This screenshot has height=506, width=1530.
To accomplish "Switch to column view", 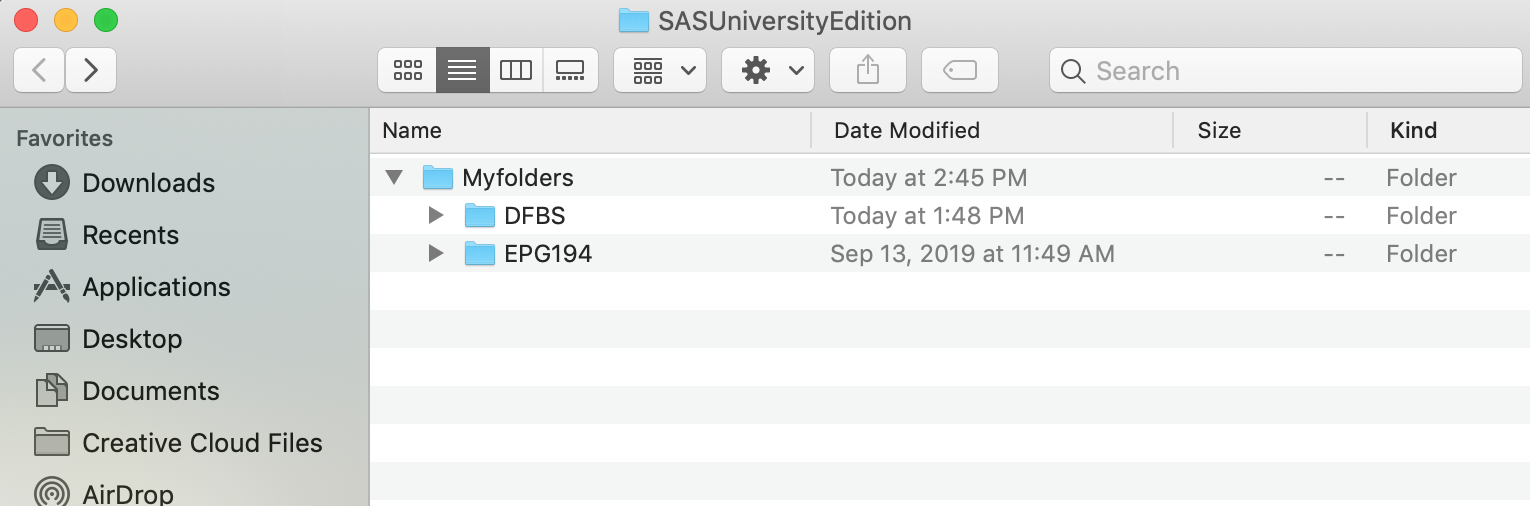I will 516,70.
